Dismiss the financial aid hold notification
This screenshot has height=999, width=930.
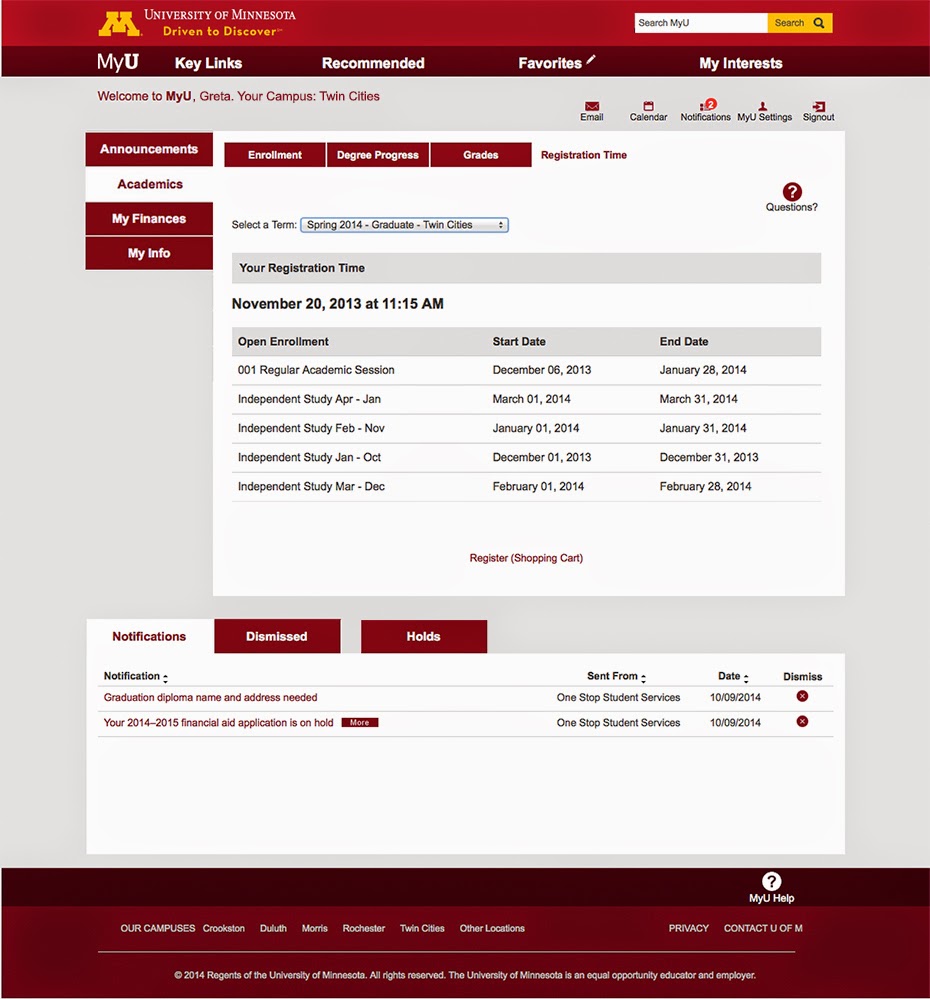801,722
